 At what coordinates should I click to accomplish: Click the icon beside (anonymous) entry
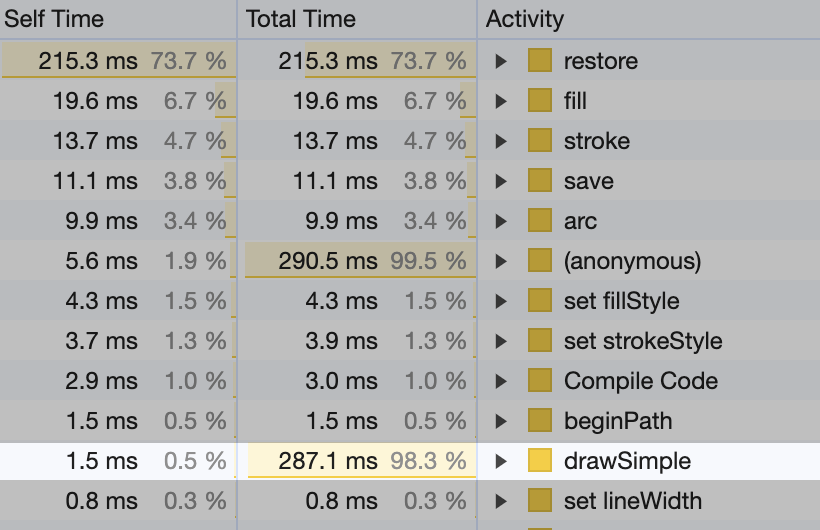[540, 261]
